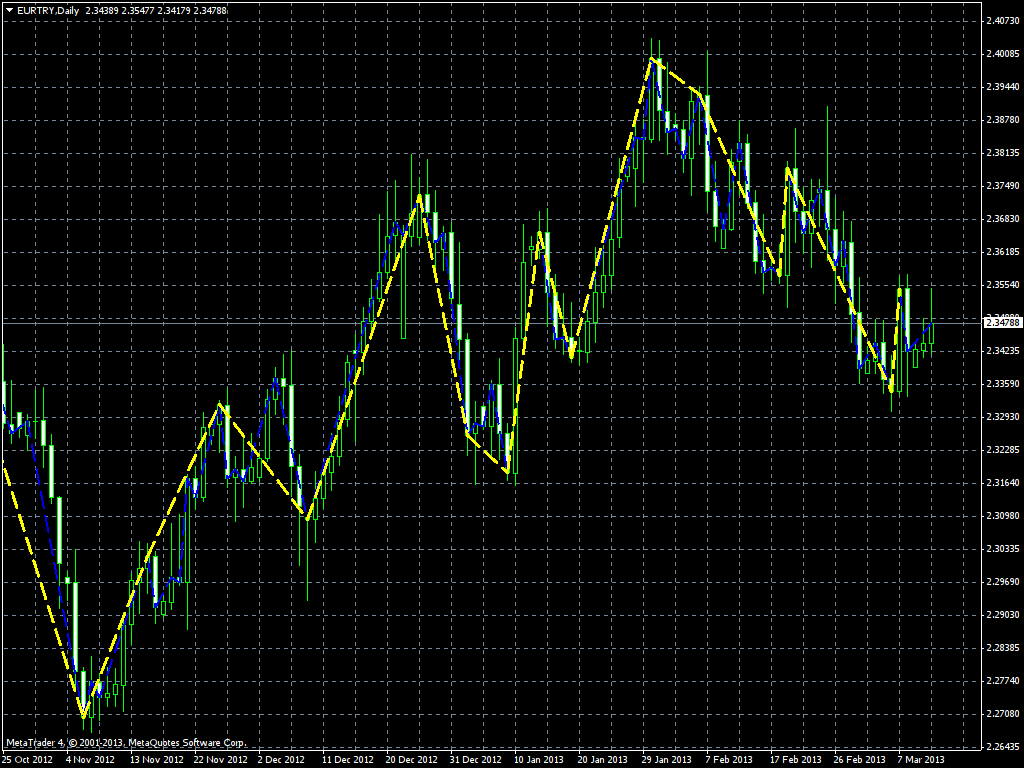Screen dimensions: 1024x768
Task: Click the highest ZigZag peak near 2.40085
Action: [x=654, y=58]
